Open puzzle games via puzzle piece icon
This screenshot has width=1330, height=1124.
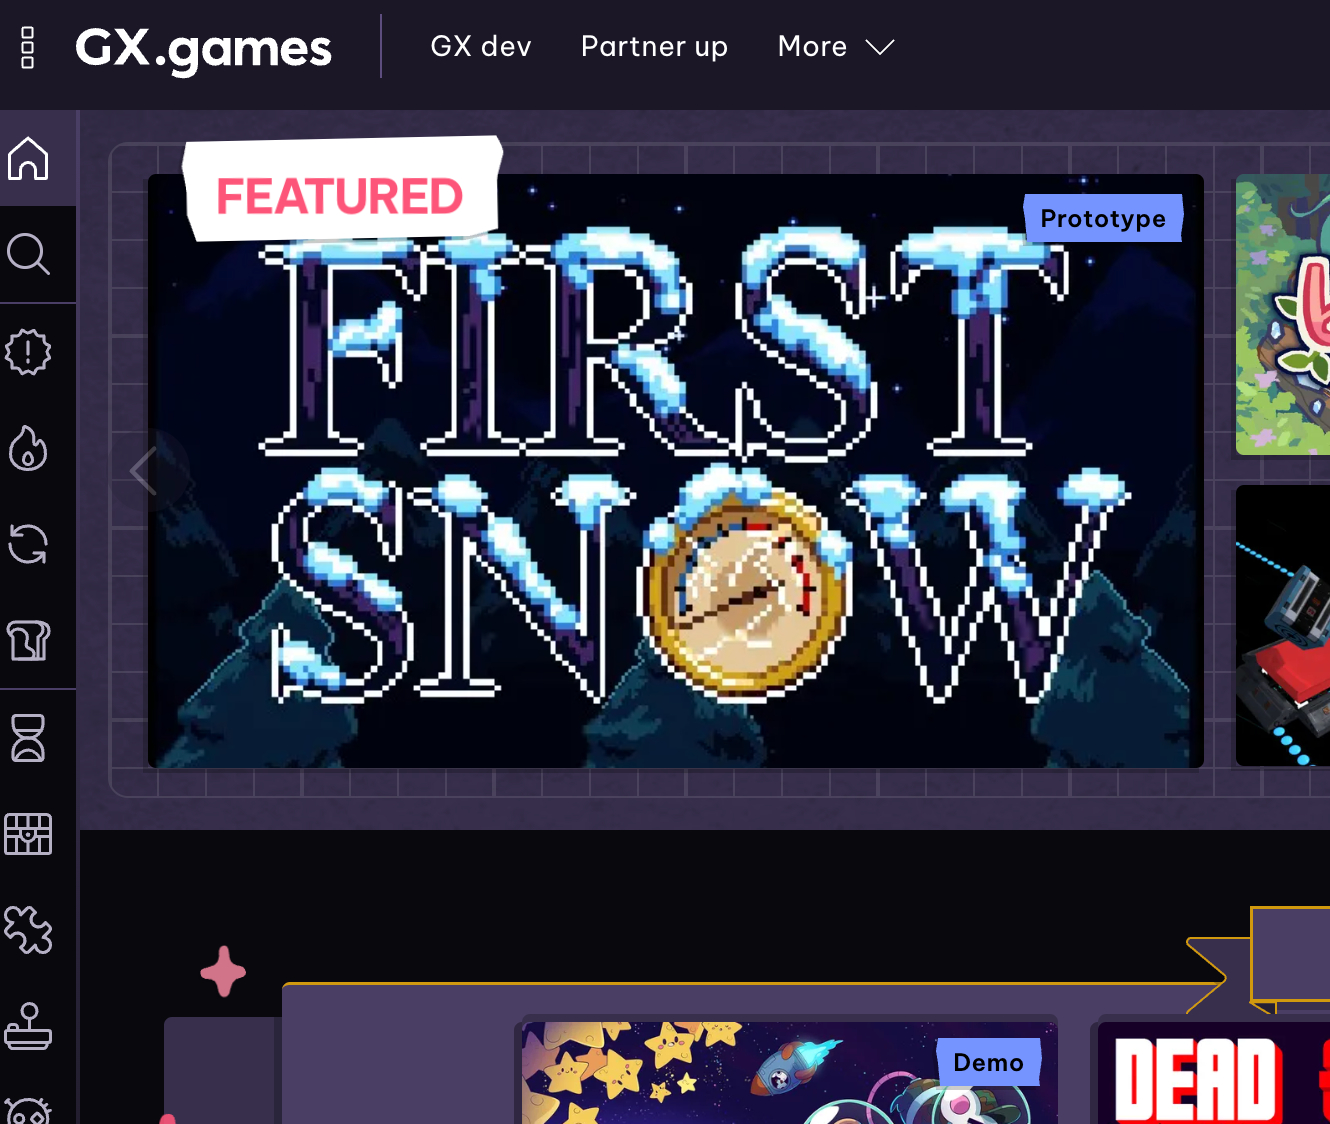(x=28, y=930)
